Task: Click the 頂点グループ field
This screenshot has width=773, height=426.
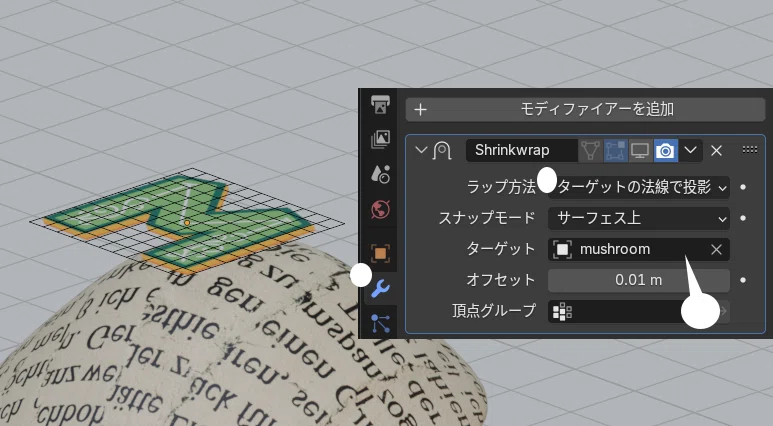Action: tap(638, 311)
